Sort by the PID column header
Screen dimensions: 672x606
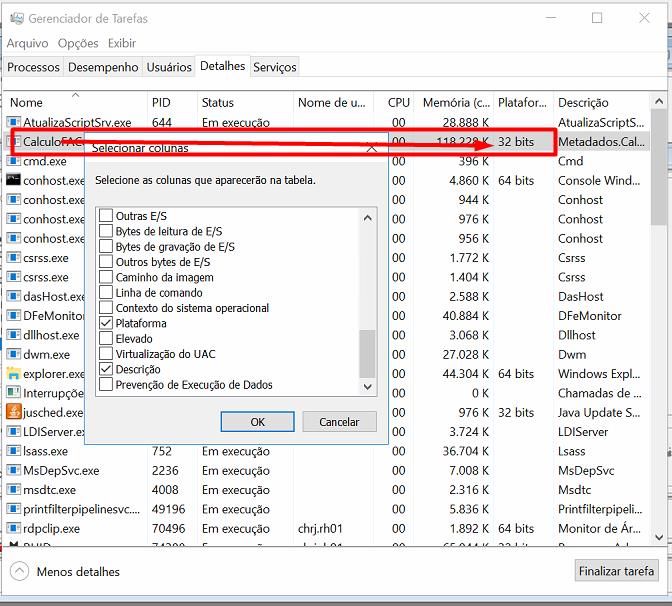161,102
